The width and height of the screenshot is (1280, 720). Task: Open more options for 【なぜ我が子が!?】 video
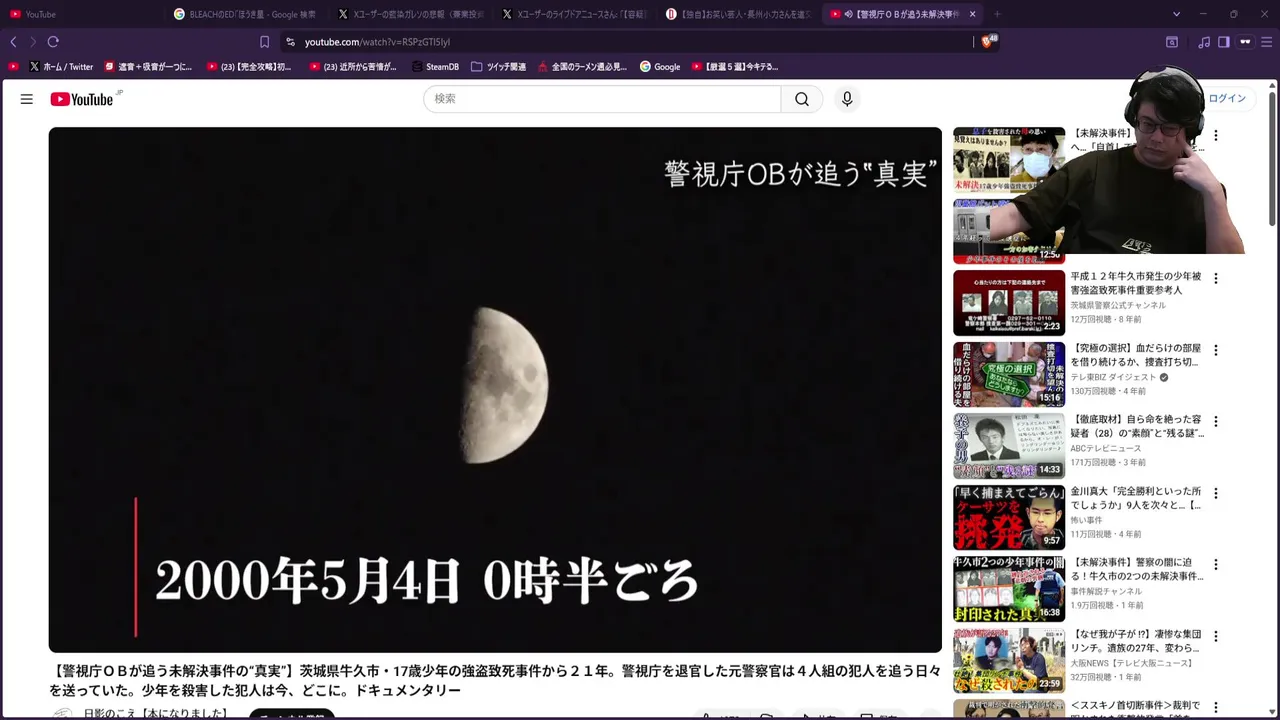pos(1216,636)
